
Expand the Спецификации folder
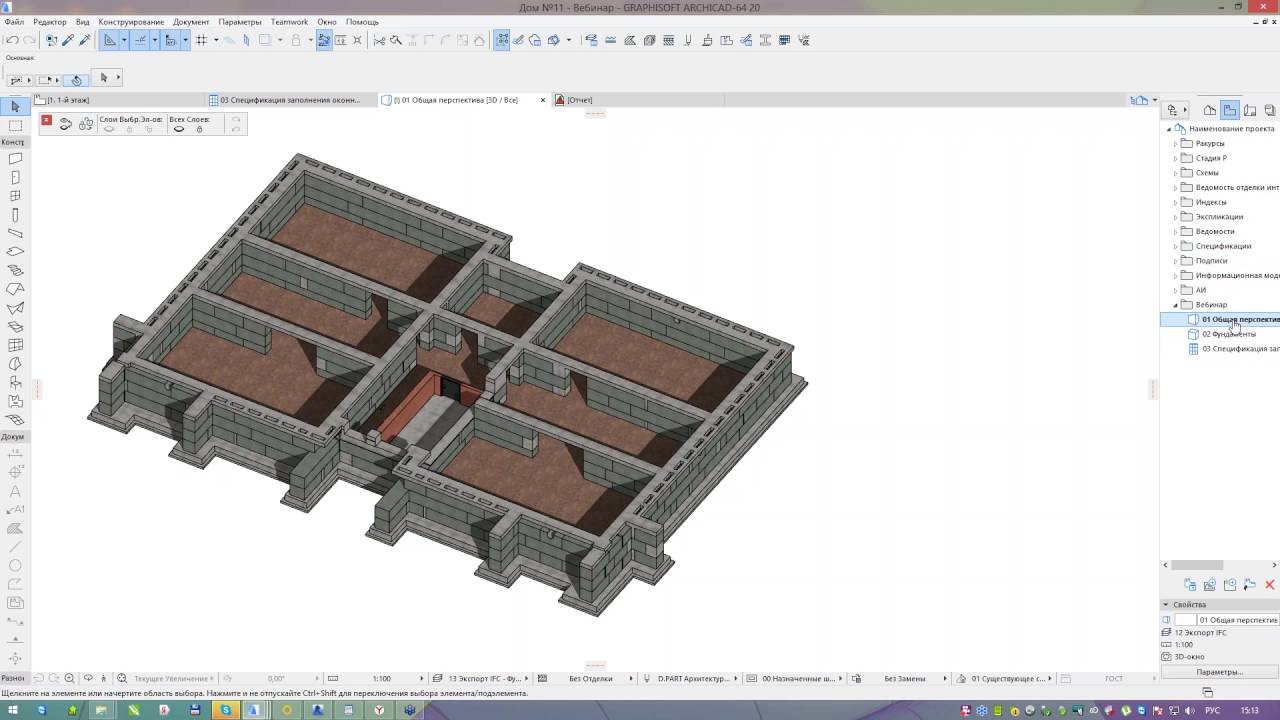click(x=1176, y=246)
